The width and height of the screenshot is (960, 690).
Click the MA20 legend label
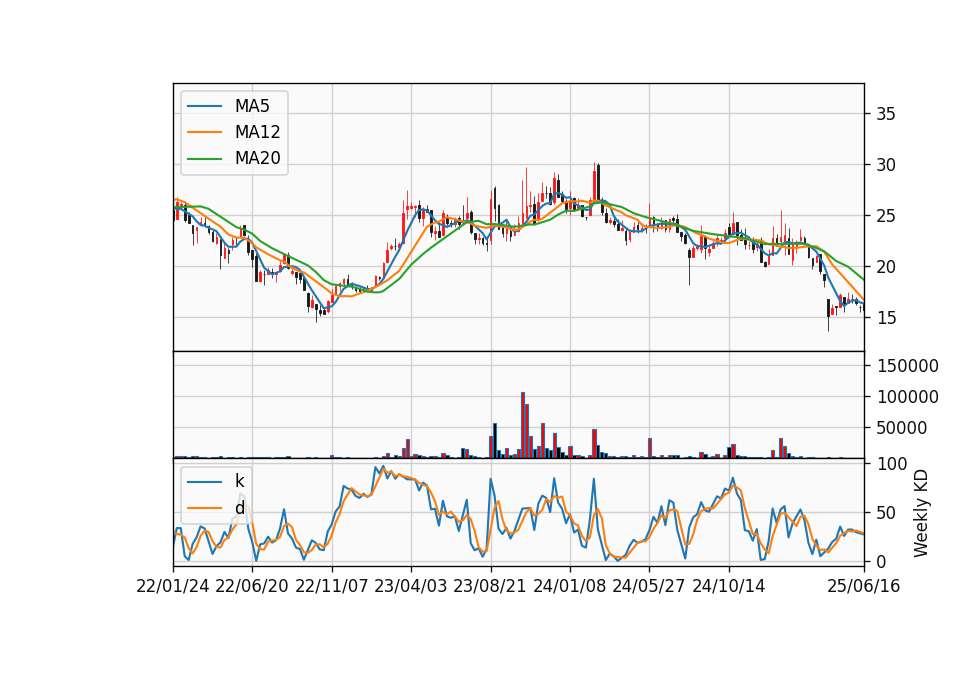click(257, 159)
